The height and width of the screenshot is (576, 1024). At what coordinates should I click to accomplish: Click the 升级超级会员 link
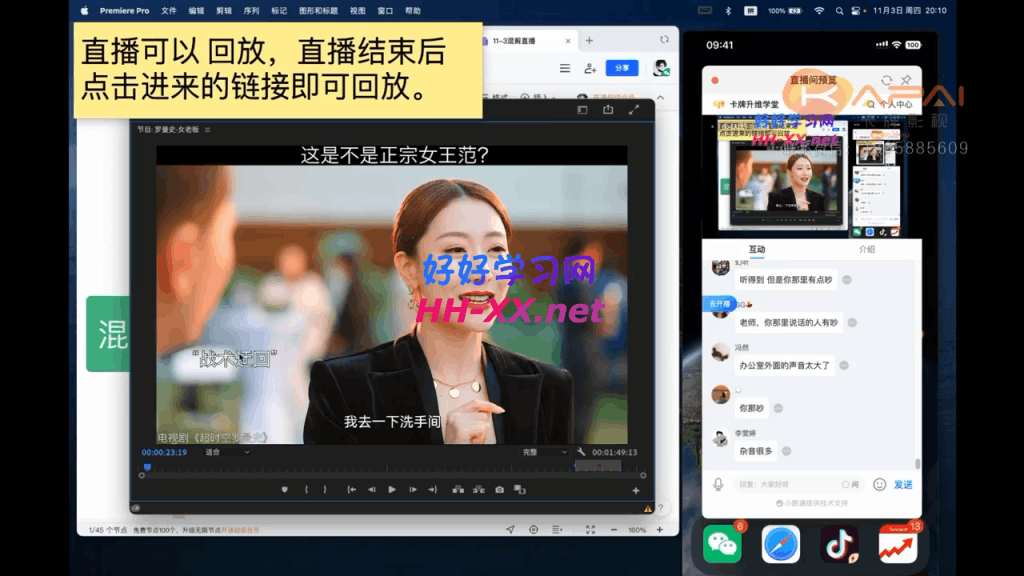(x=240, y=530)
